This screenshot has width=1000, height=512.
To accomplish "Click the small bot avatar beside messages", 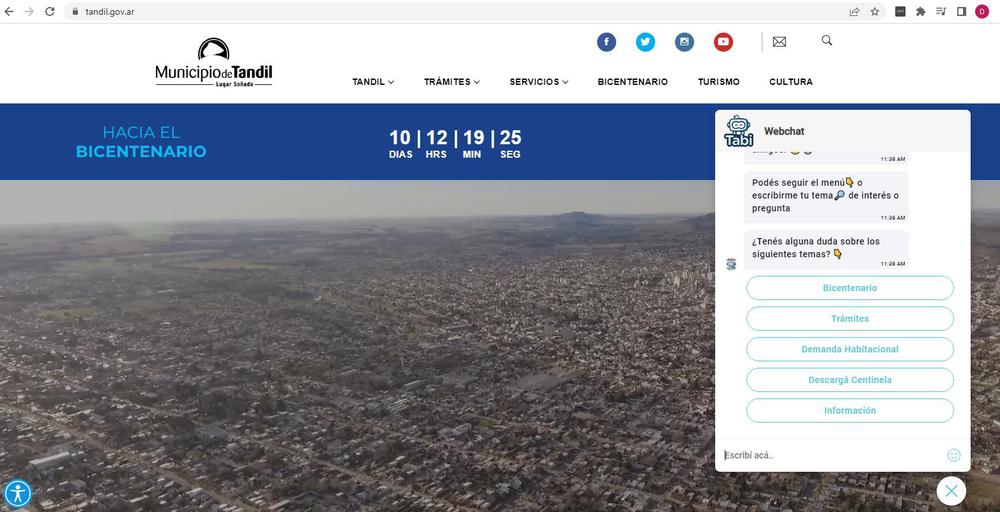I will click(x=732, y=264).
